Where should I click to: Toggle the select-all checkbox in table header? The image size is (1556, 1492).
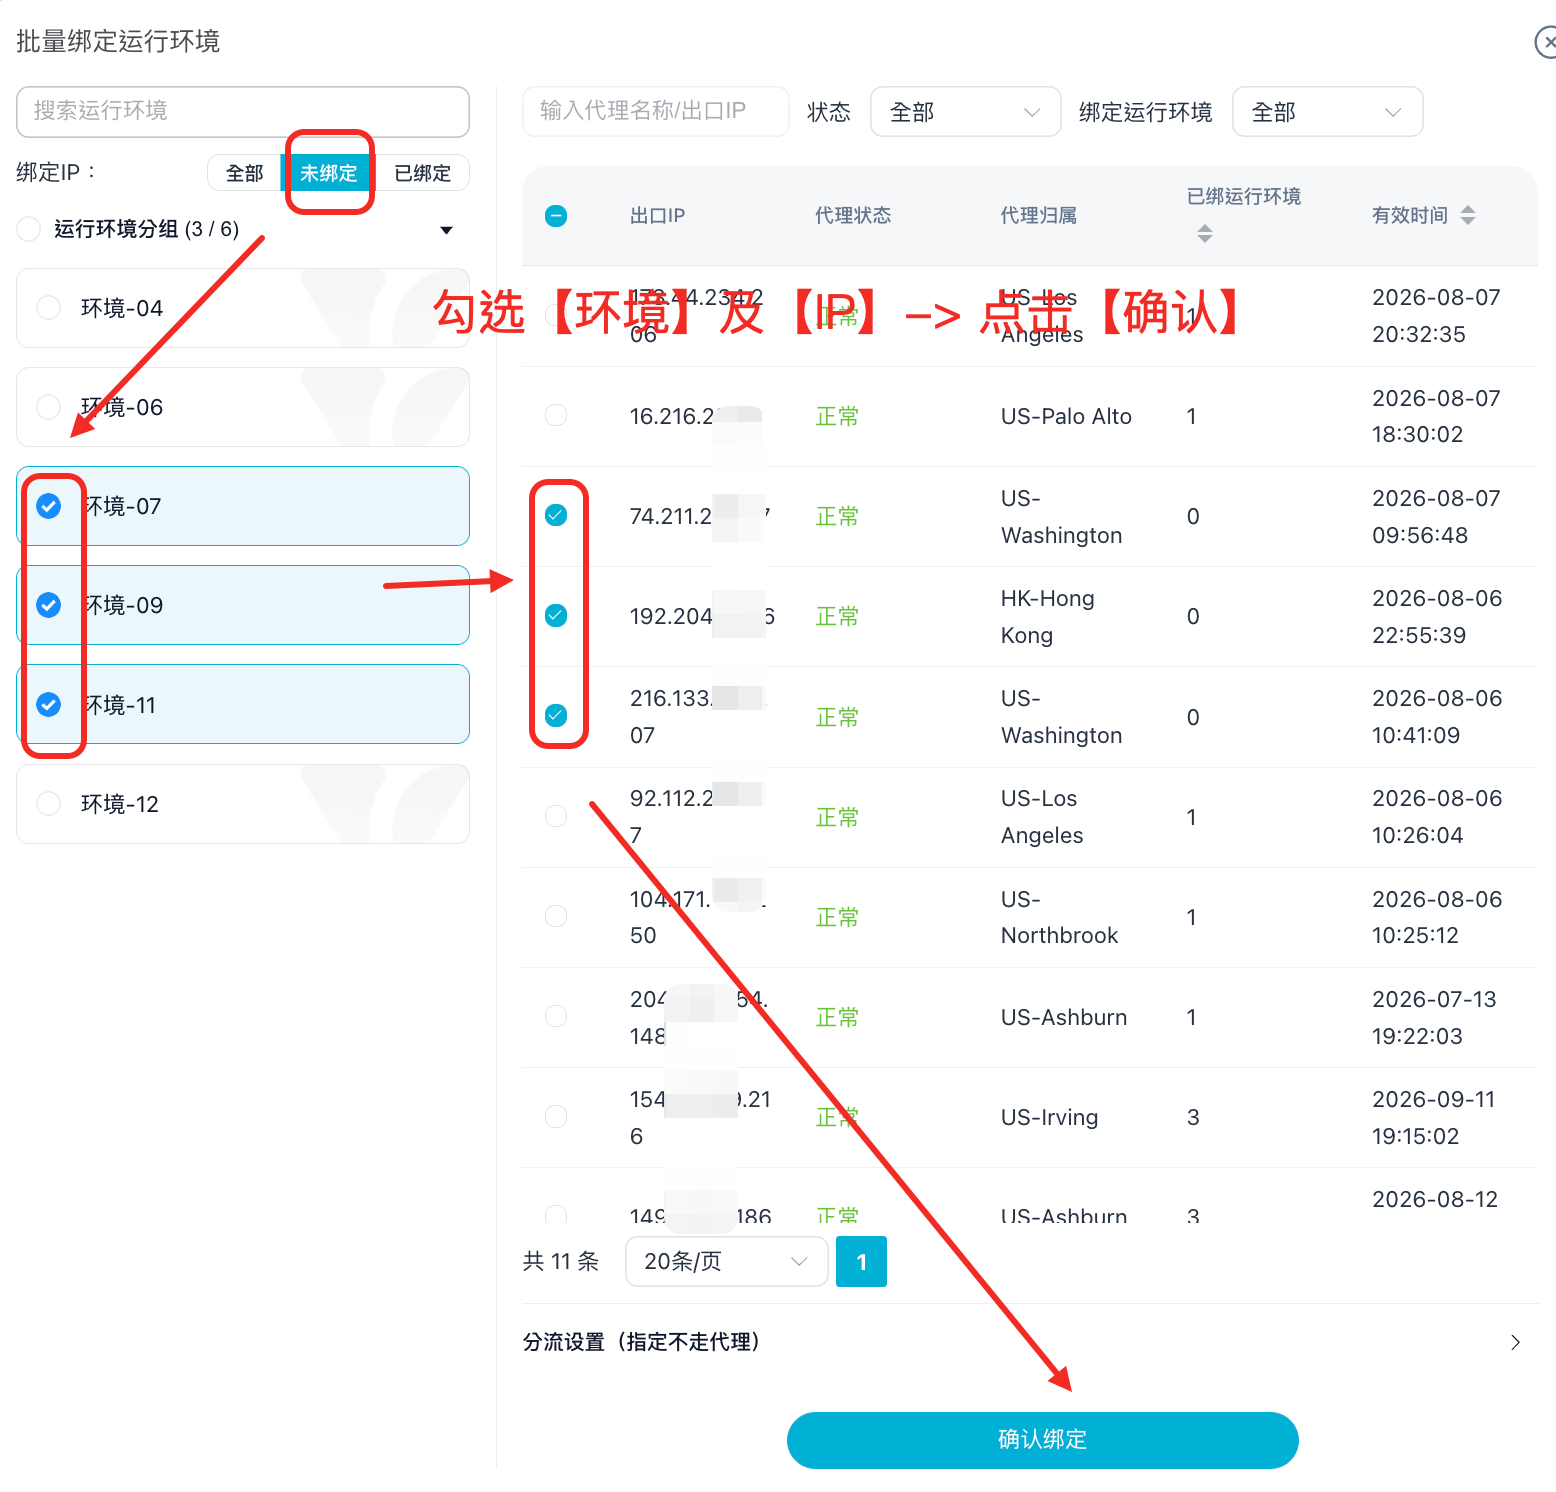pyautogui.click(x=556, y=215)
